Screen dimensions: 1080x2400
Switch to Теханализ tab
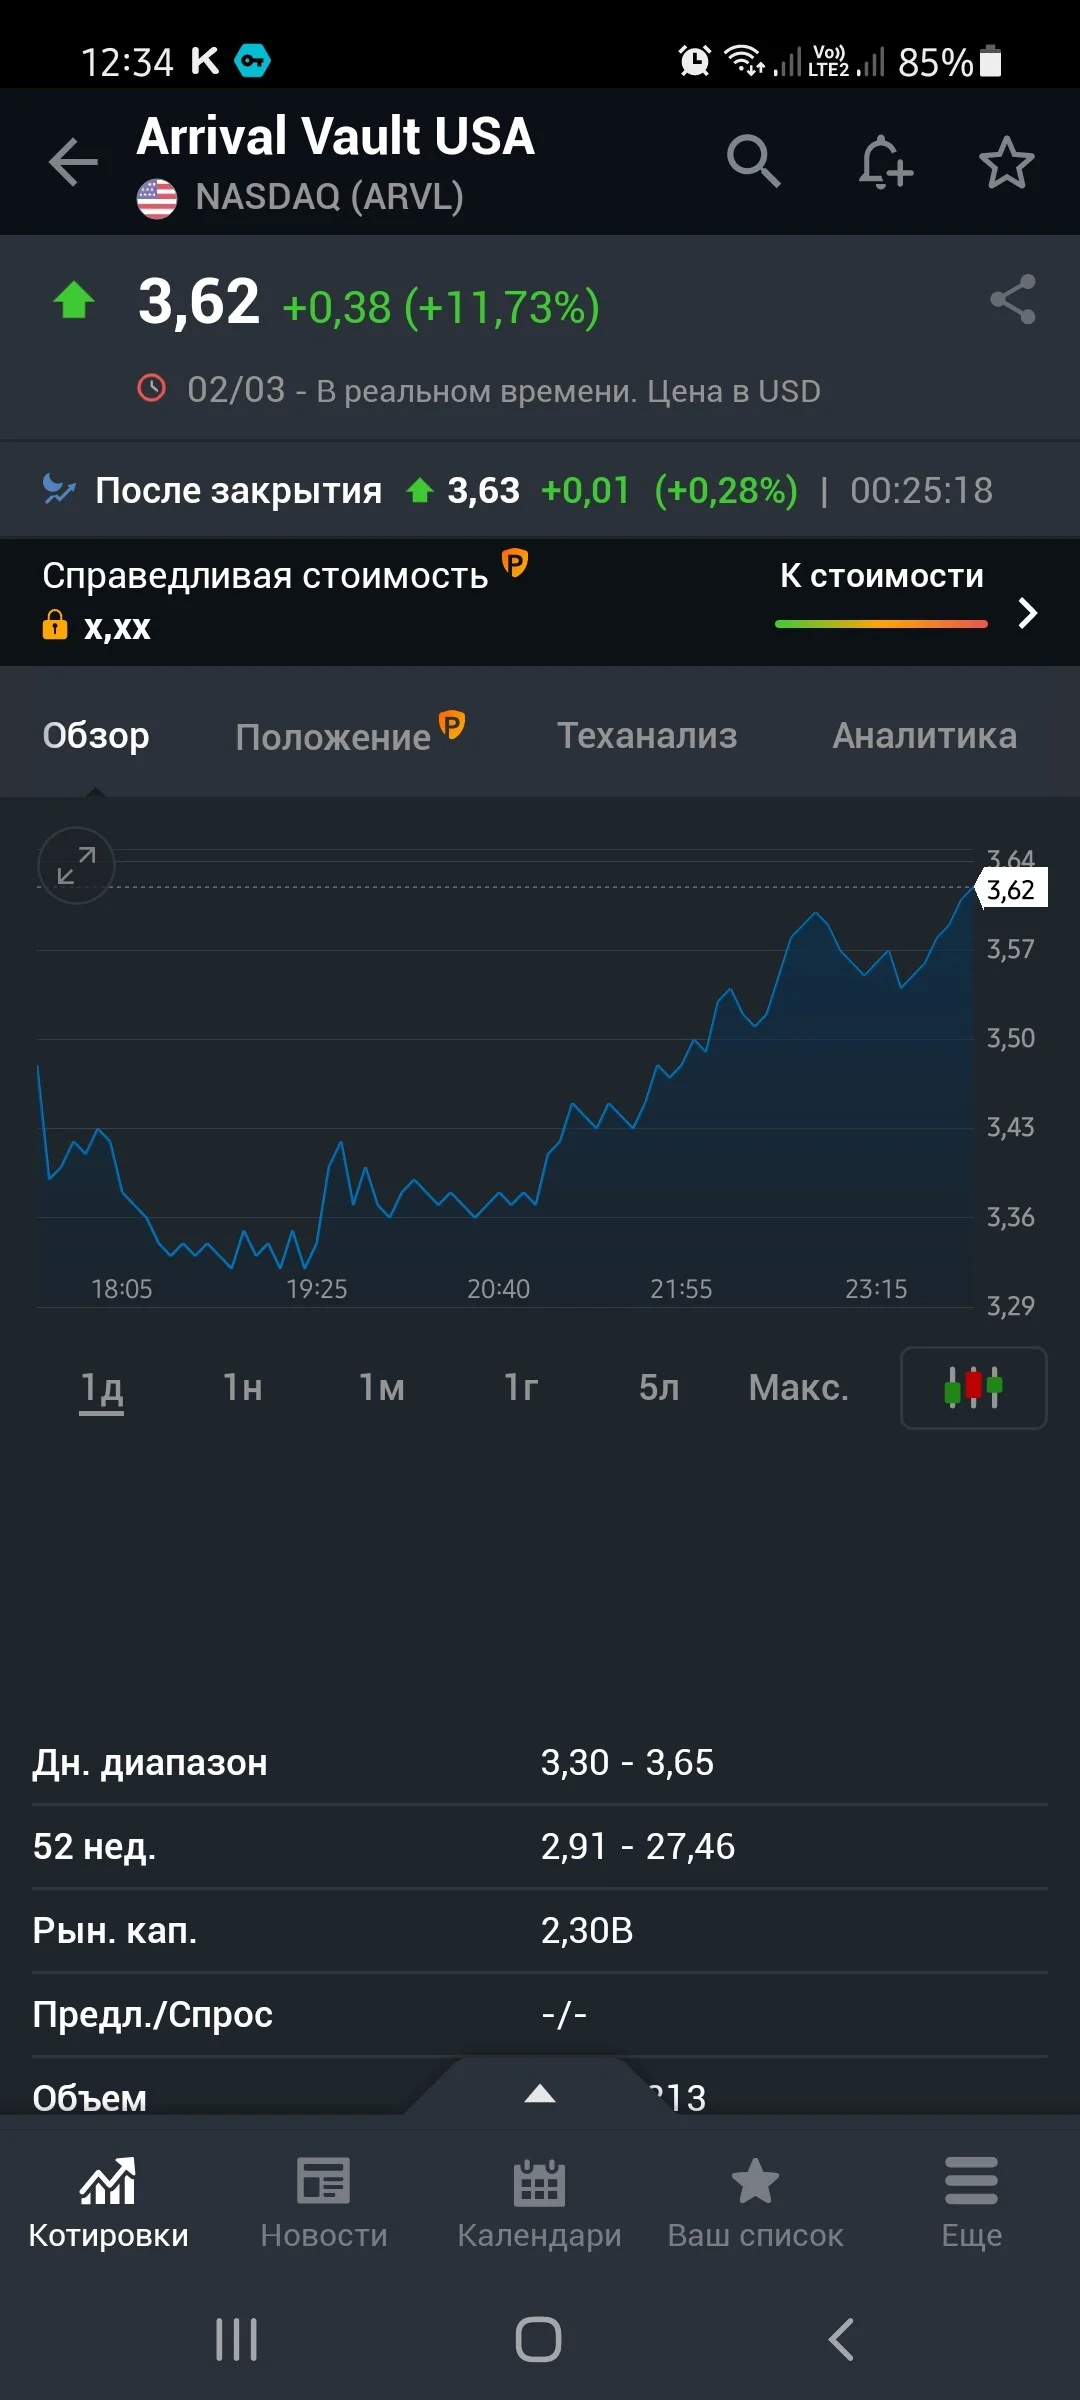click(647, 735)
